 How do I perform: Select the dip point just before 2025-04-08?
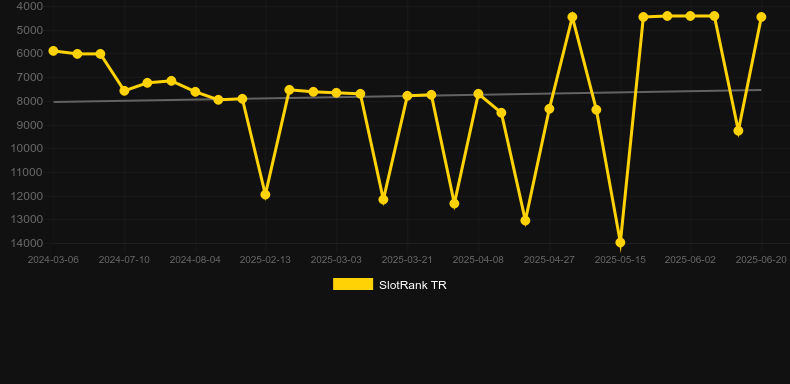pos(454,204)
